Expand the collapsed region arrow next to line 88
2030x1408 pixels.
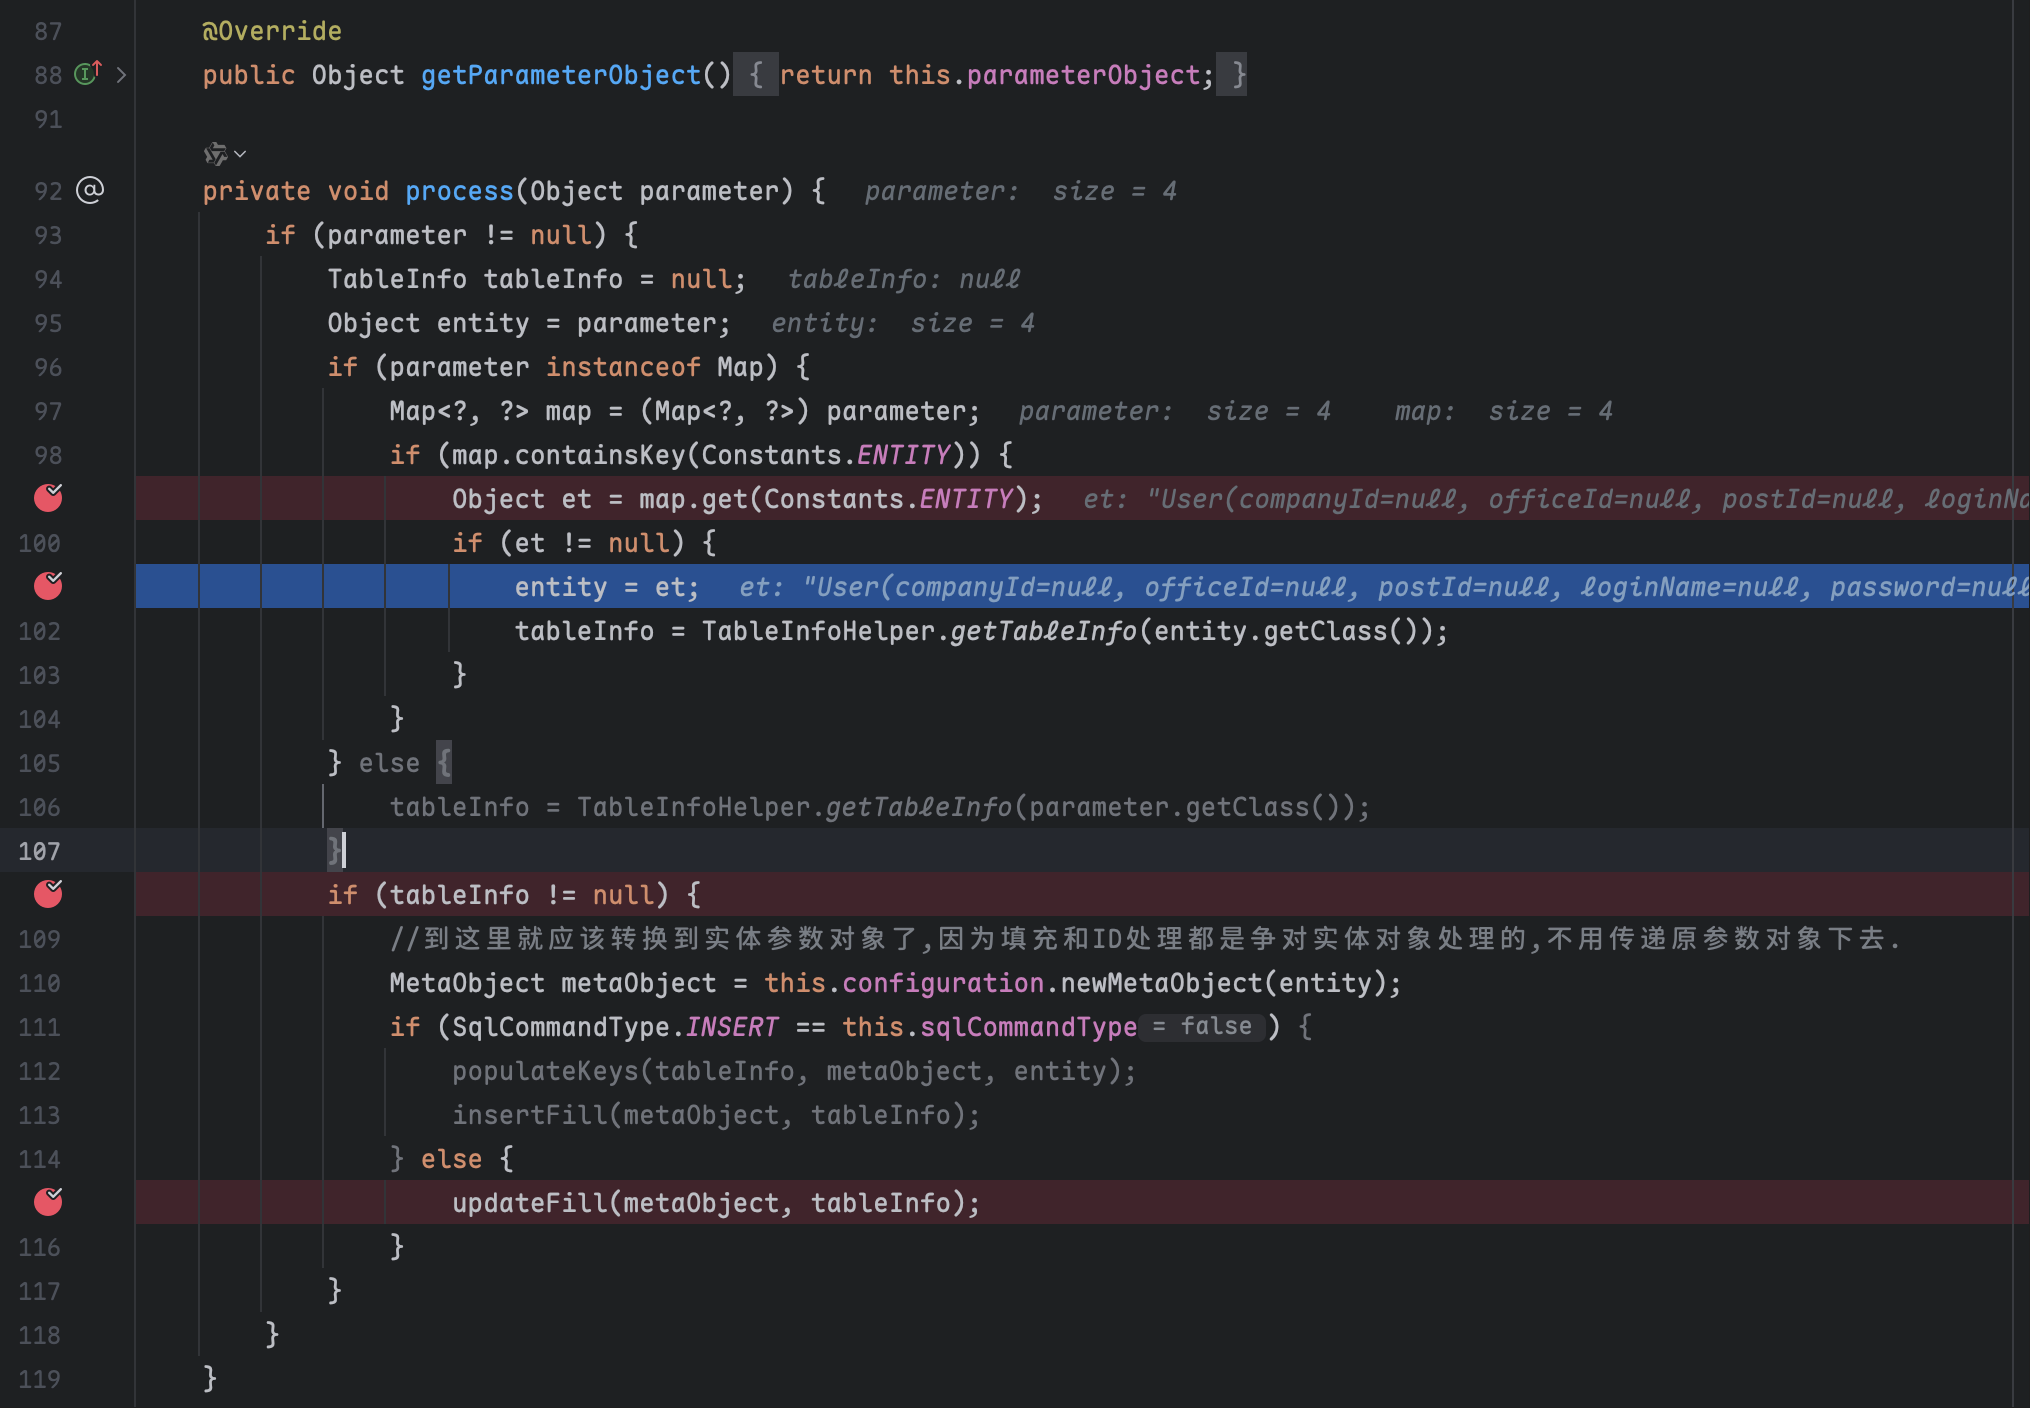[123, 74]
